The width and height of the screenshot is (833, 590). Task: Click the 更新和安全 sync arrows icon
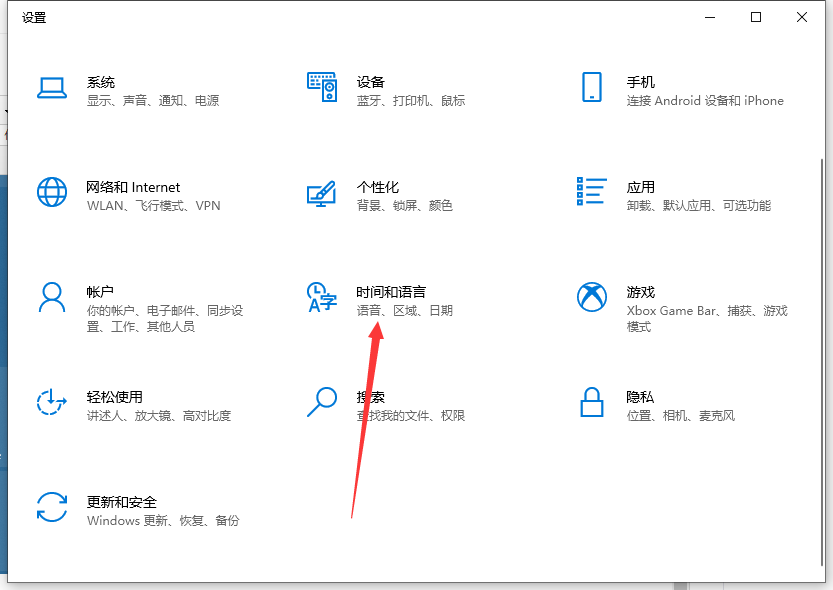pos(51,507)
